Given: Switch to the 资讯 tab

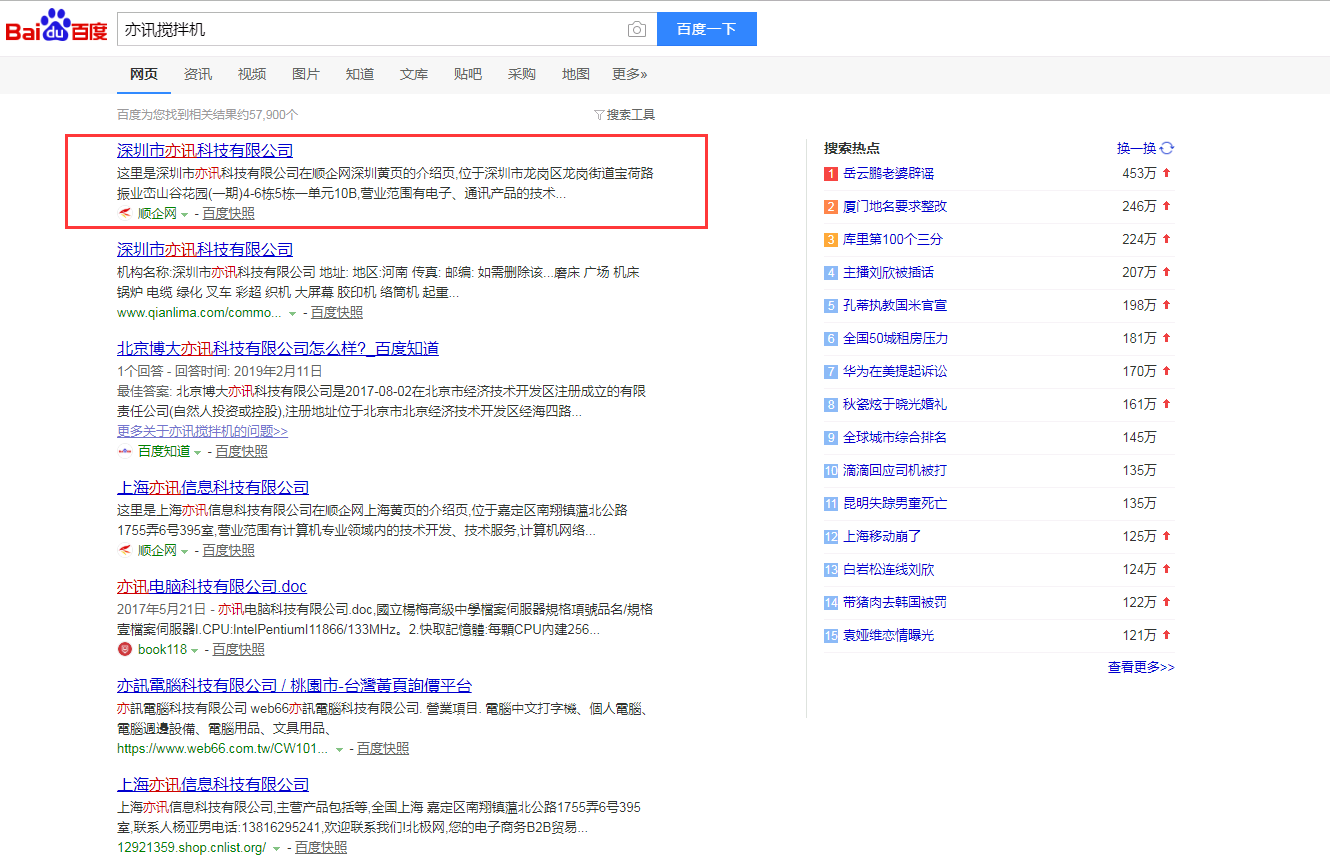Looking at the screenshot, I should [198, 74].
